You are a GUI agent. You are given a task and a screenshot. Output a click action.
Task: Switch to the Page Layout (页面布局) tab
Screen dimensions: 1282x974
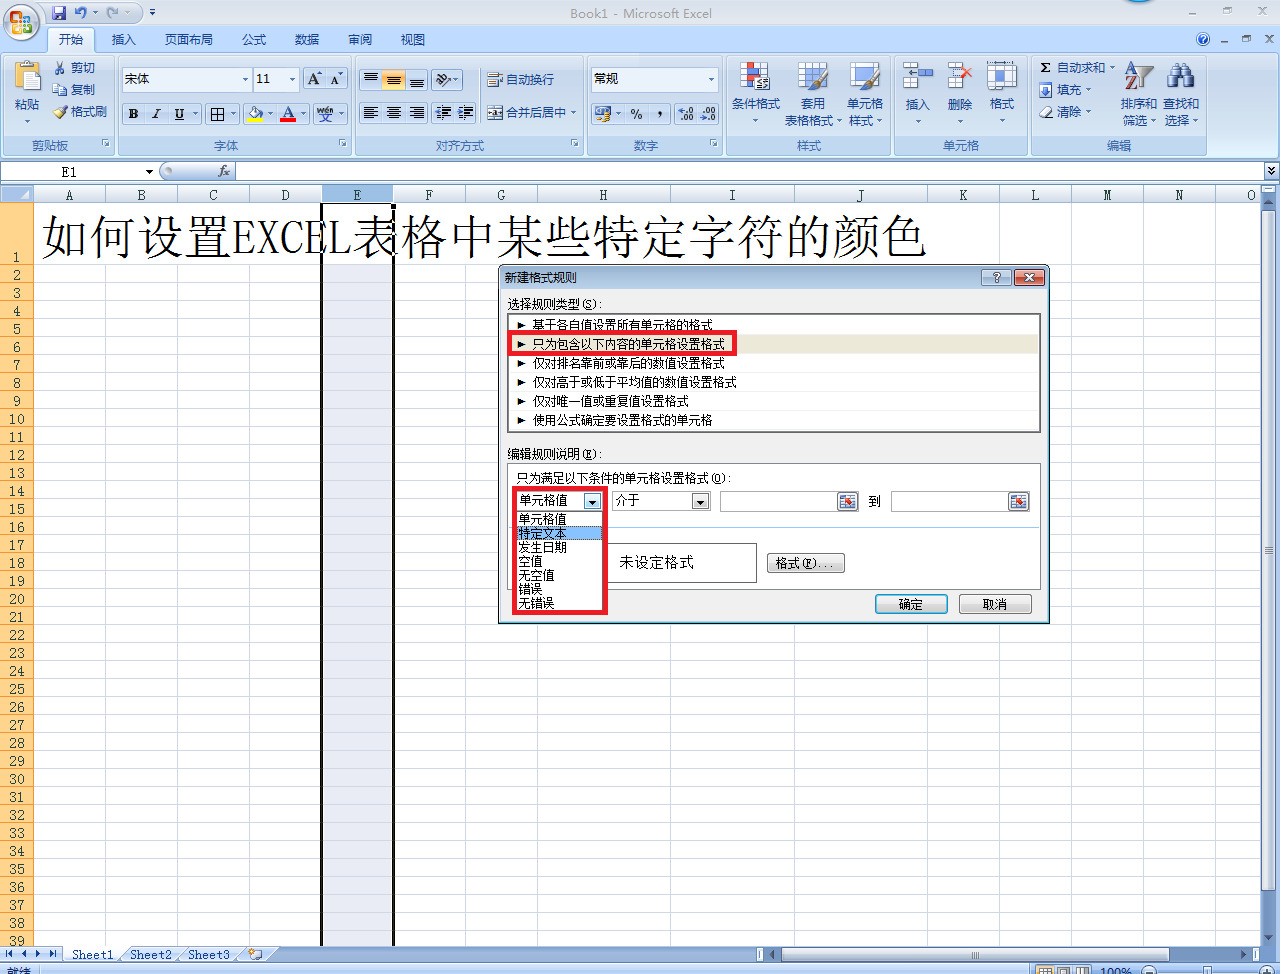click(x=189, y=40)
